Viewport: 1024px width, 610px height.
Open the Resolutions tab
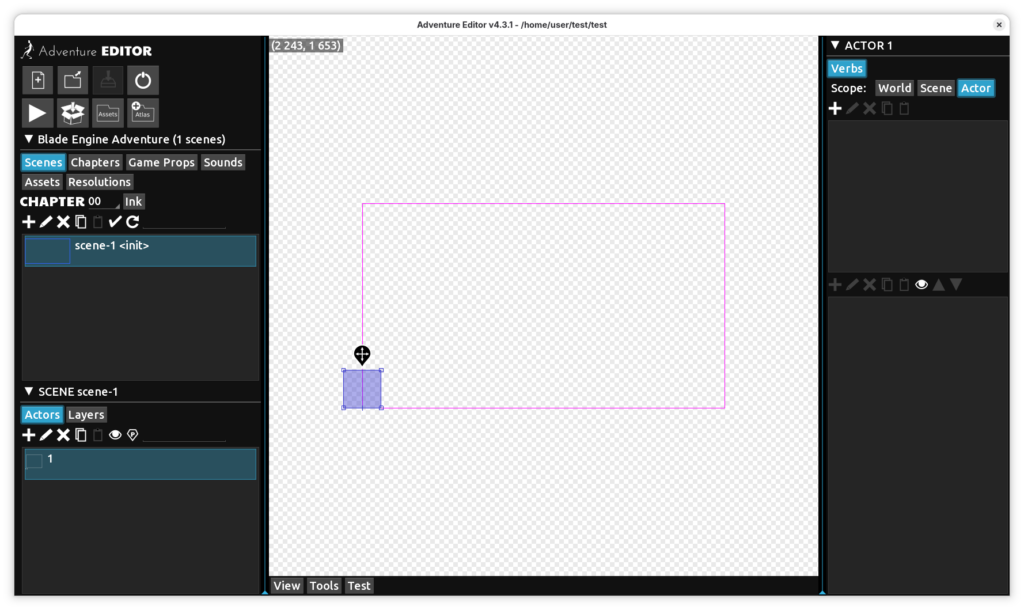99,182
